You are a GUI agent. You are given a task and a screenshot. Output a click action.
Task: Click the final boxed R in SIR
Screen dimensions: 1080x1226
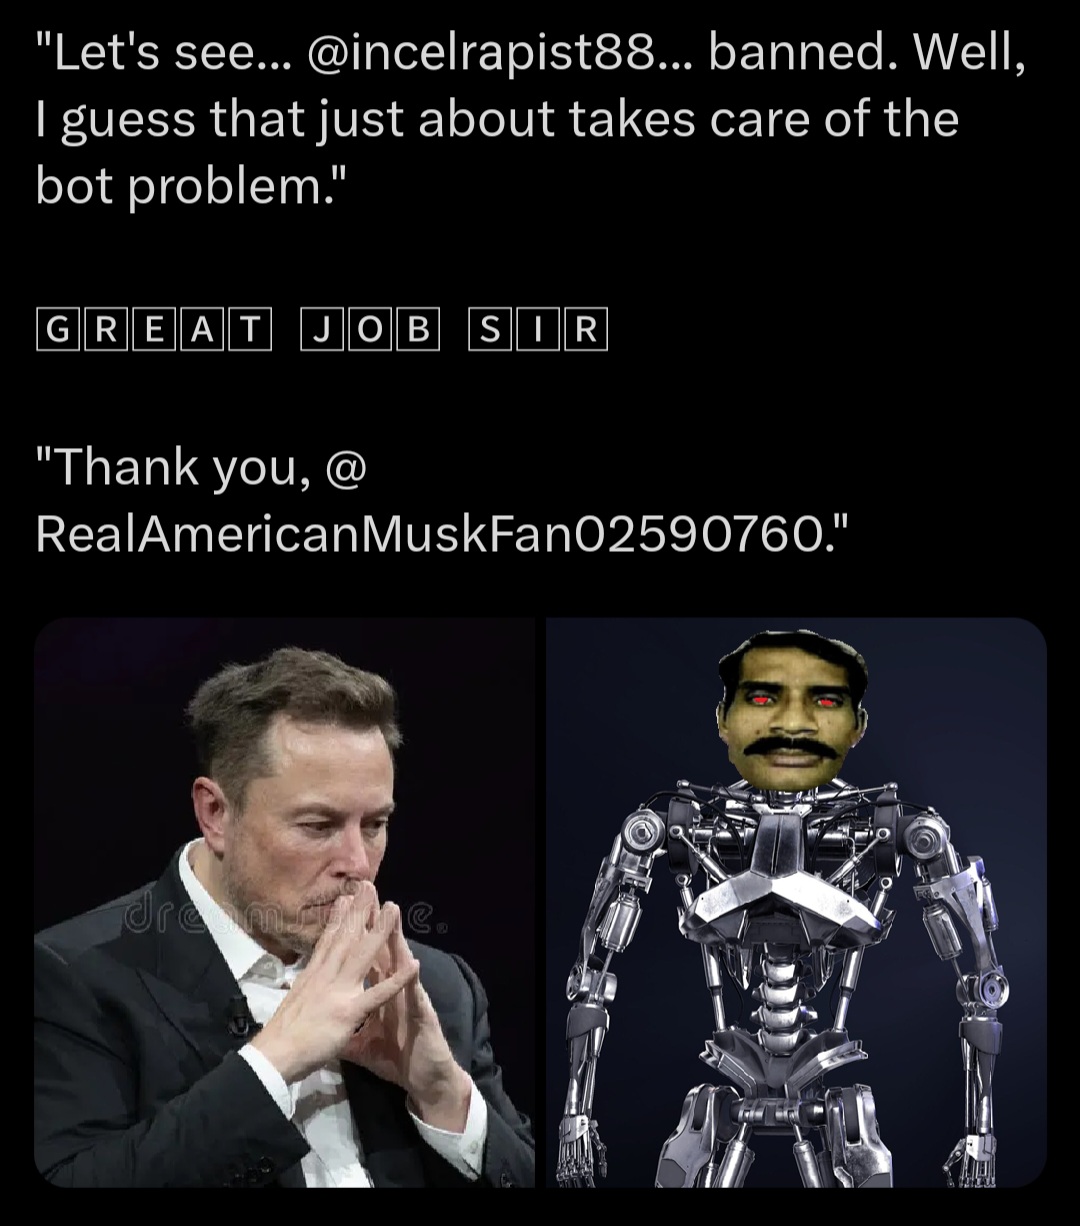586,331
